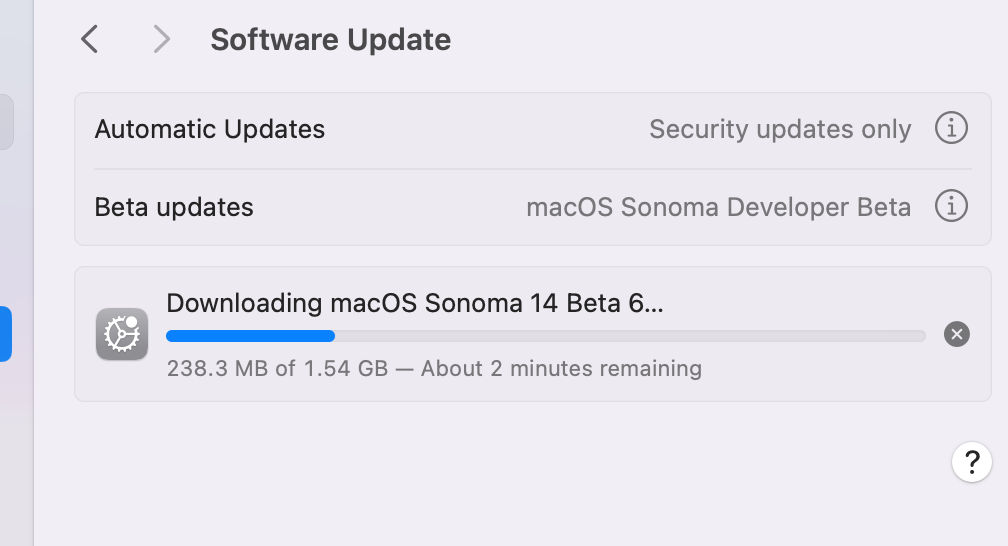Open the help question mark button
The image size is (1008, 546).
pos(971,462)
